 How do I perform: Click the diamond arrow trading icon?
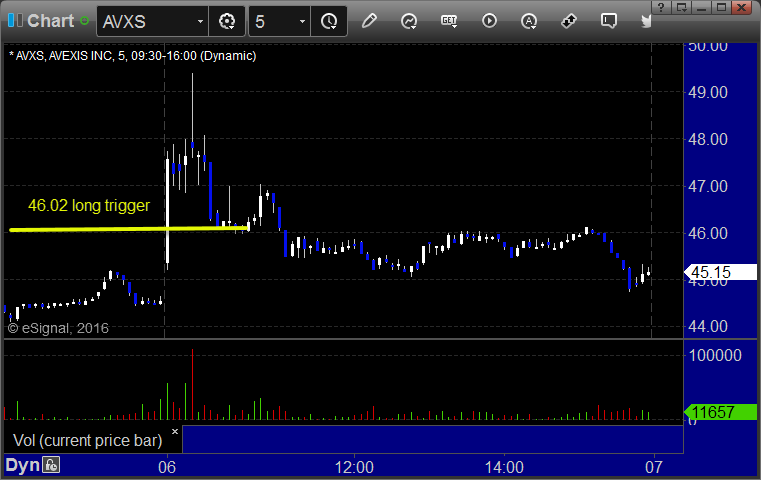(569, 21)
